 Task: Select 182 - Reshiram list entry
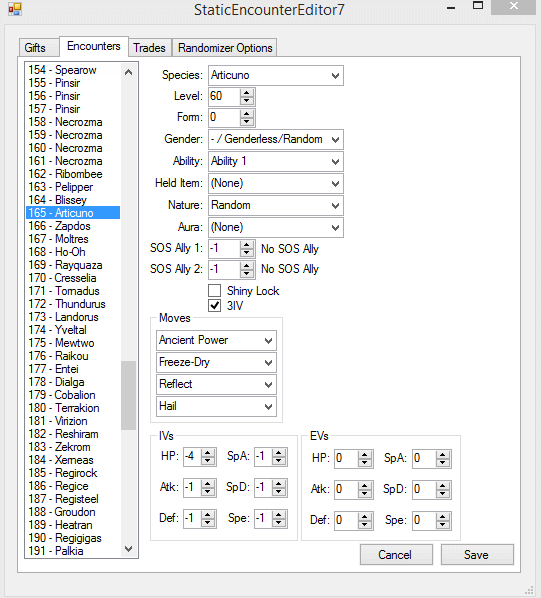click(73, 434)
